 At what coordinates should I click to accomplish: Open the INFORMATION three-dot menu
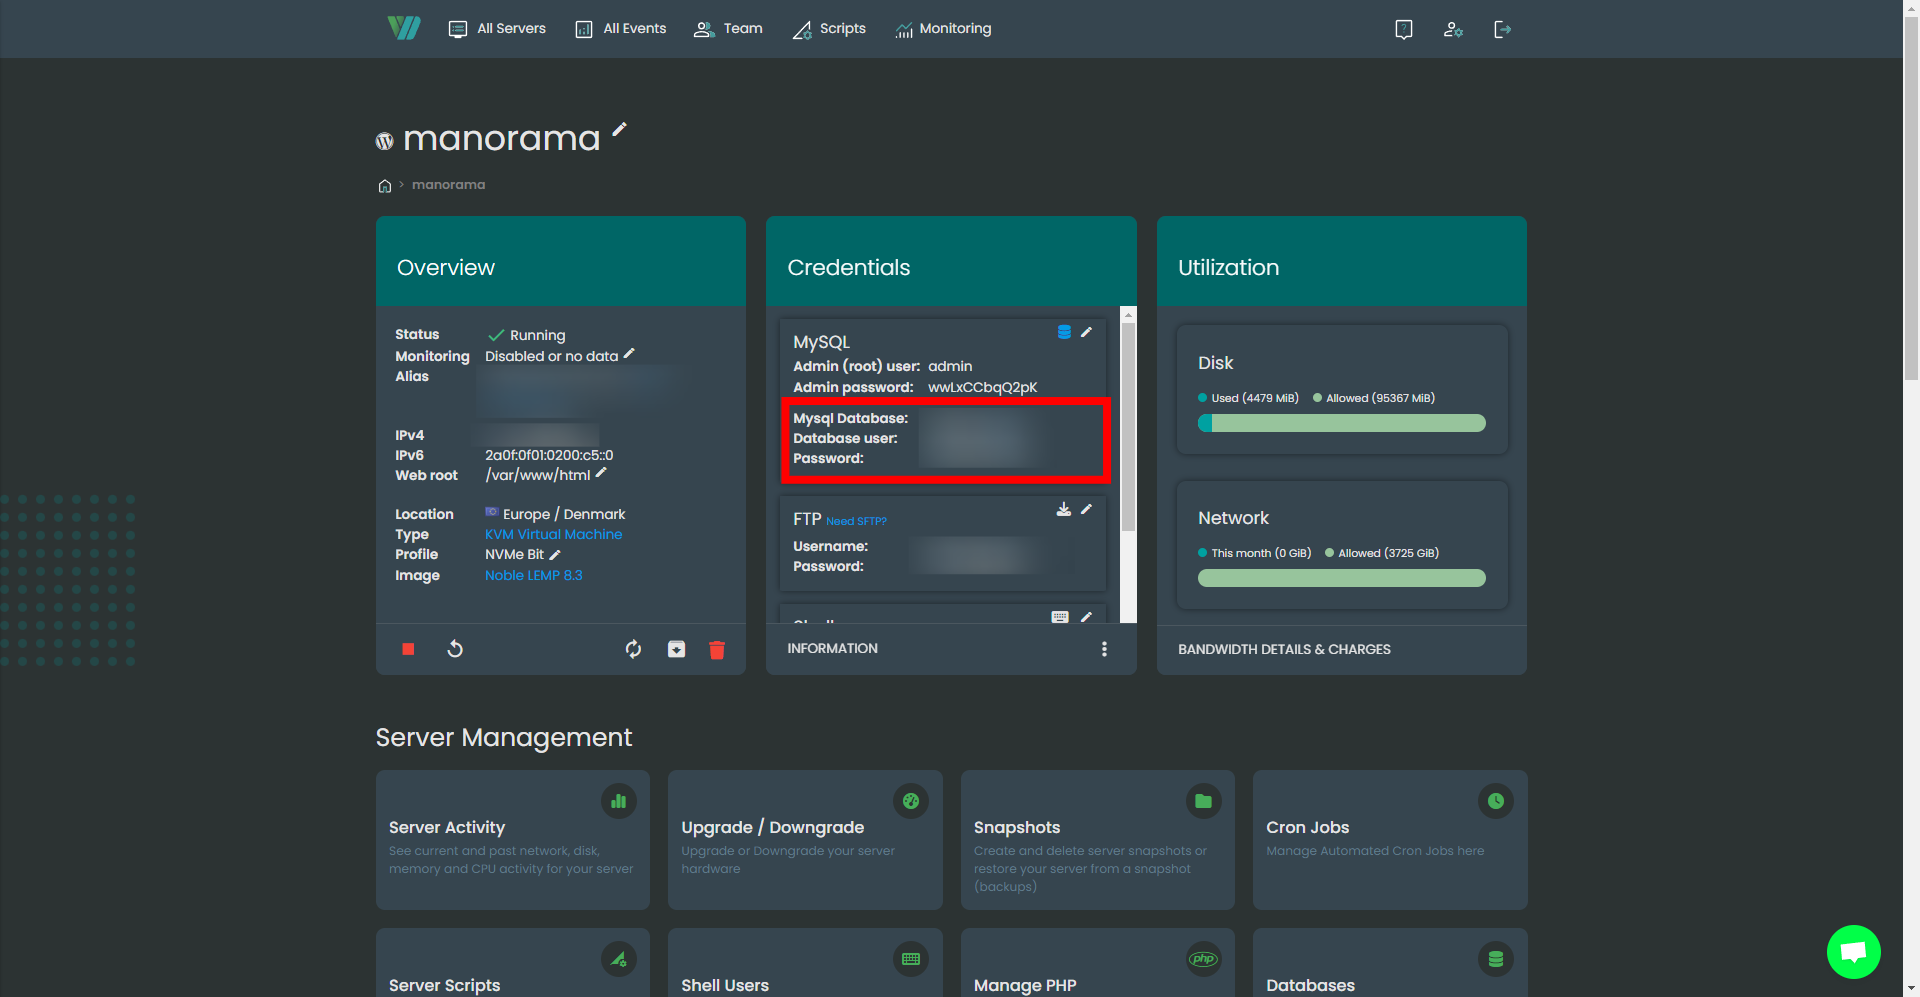point(1104,649)
